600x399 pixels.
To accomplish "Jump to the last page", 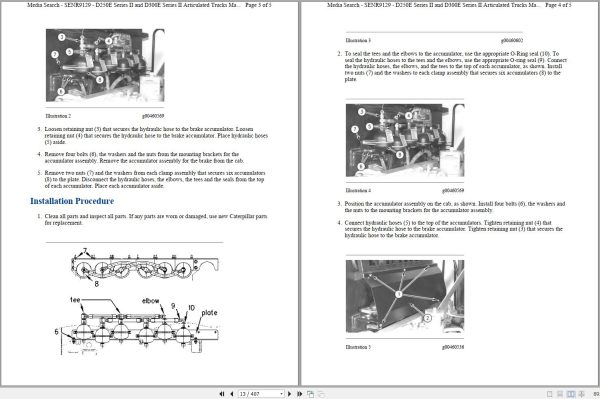I will 300,394.
